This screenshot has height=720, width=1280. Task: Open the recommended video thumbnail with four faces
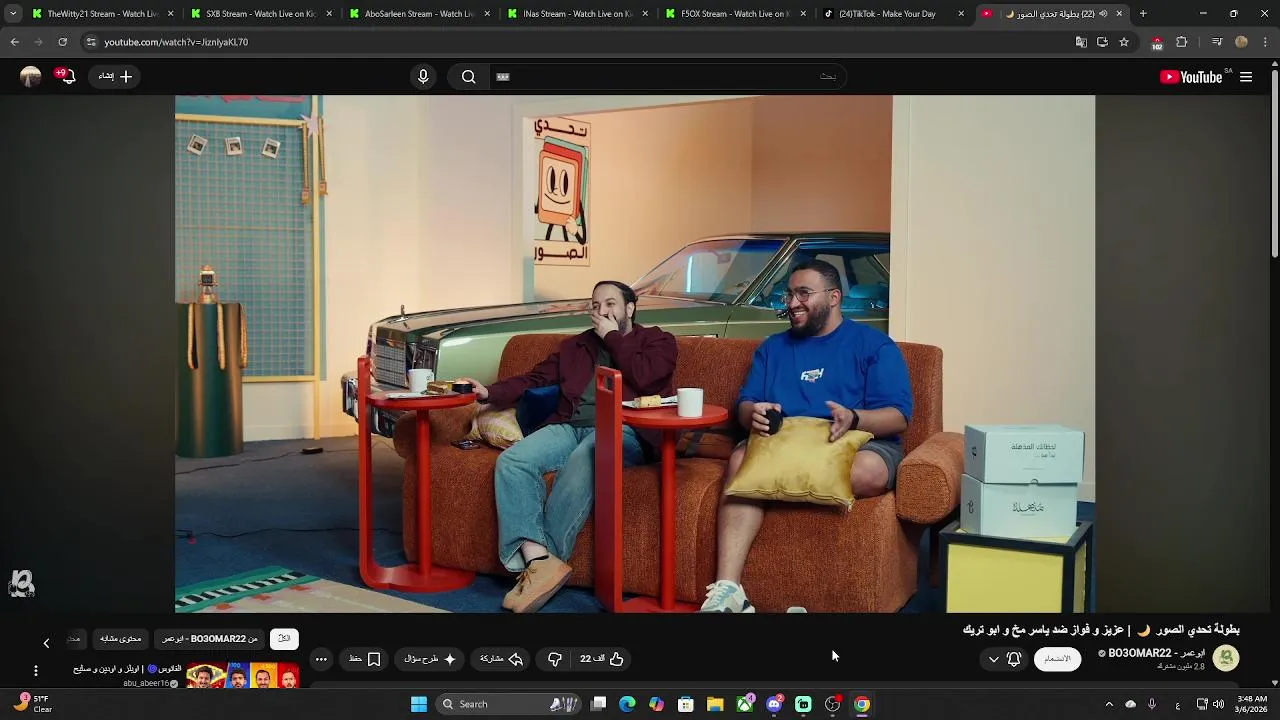pyautogui.click(x=243, y=675)
